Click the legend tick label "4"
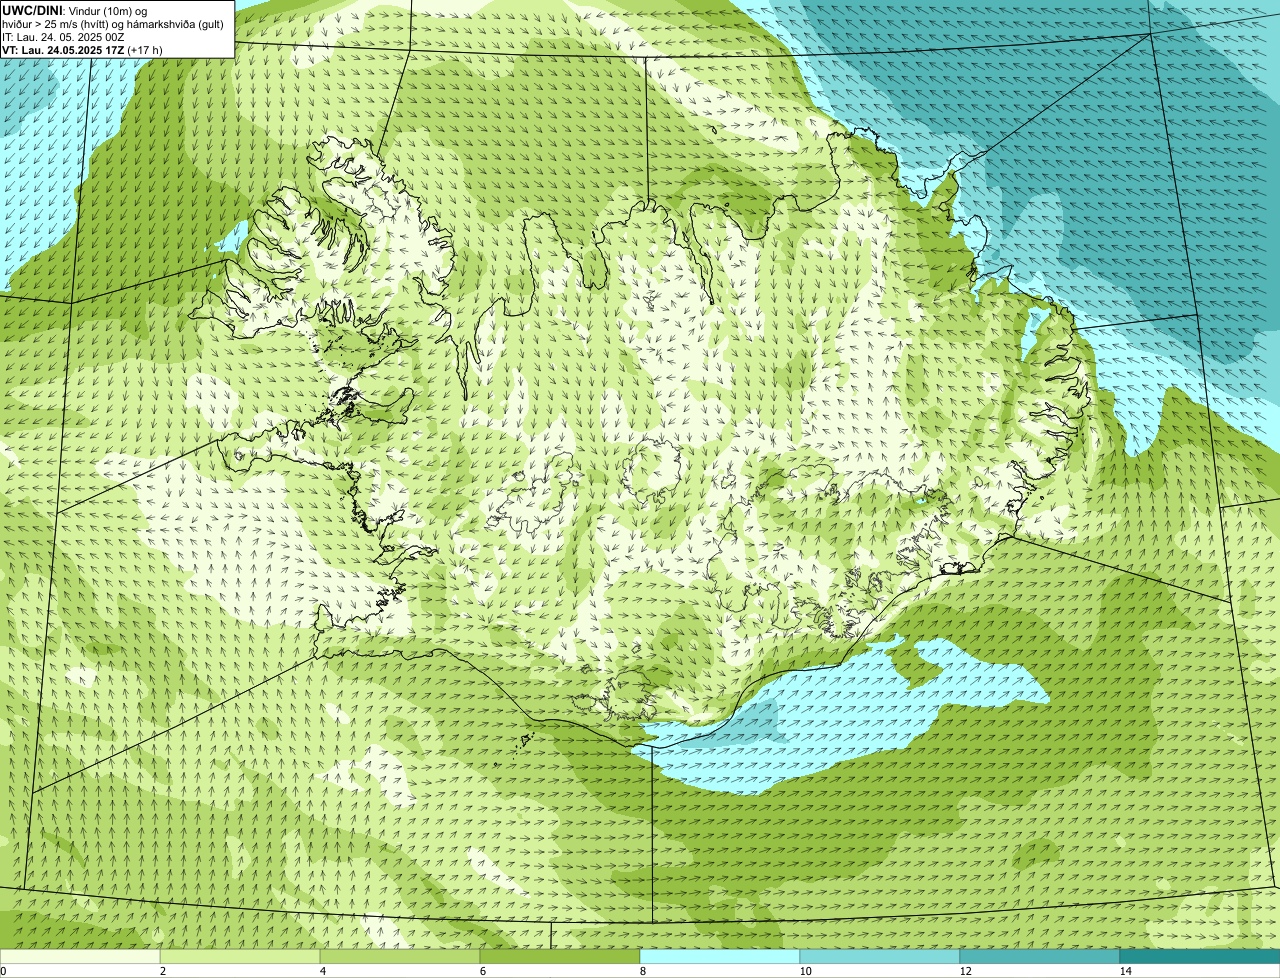Viewport: 1280px width, 978px height. (322, 971)
